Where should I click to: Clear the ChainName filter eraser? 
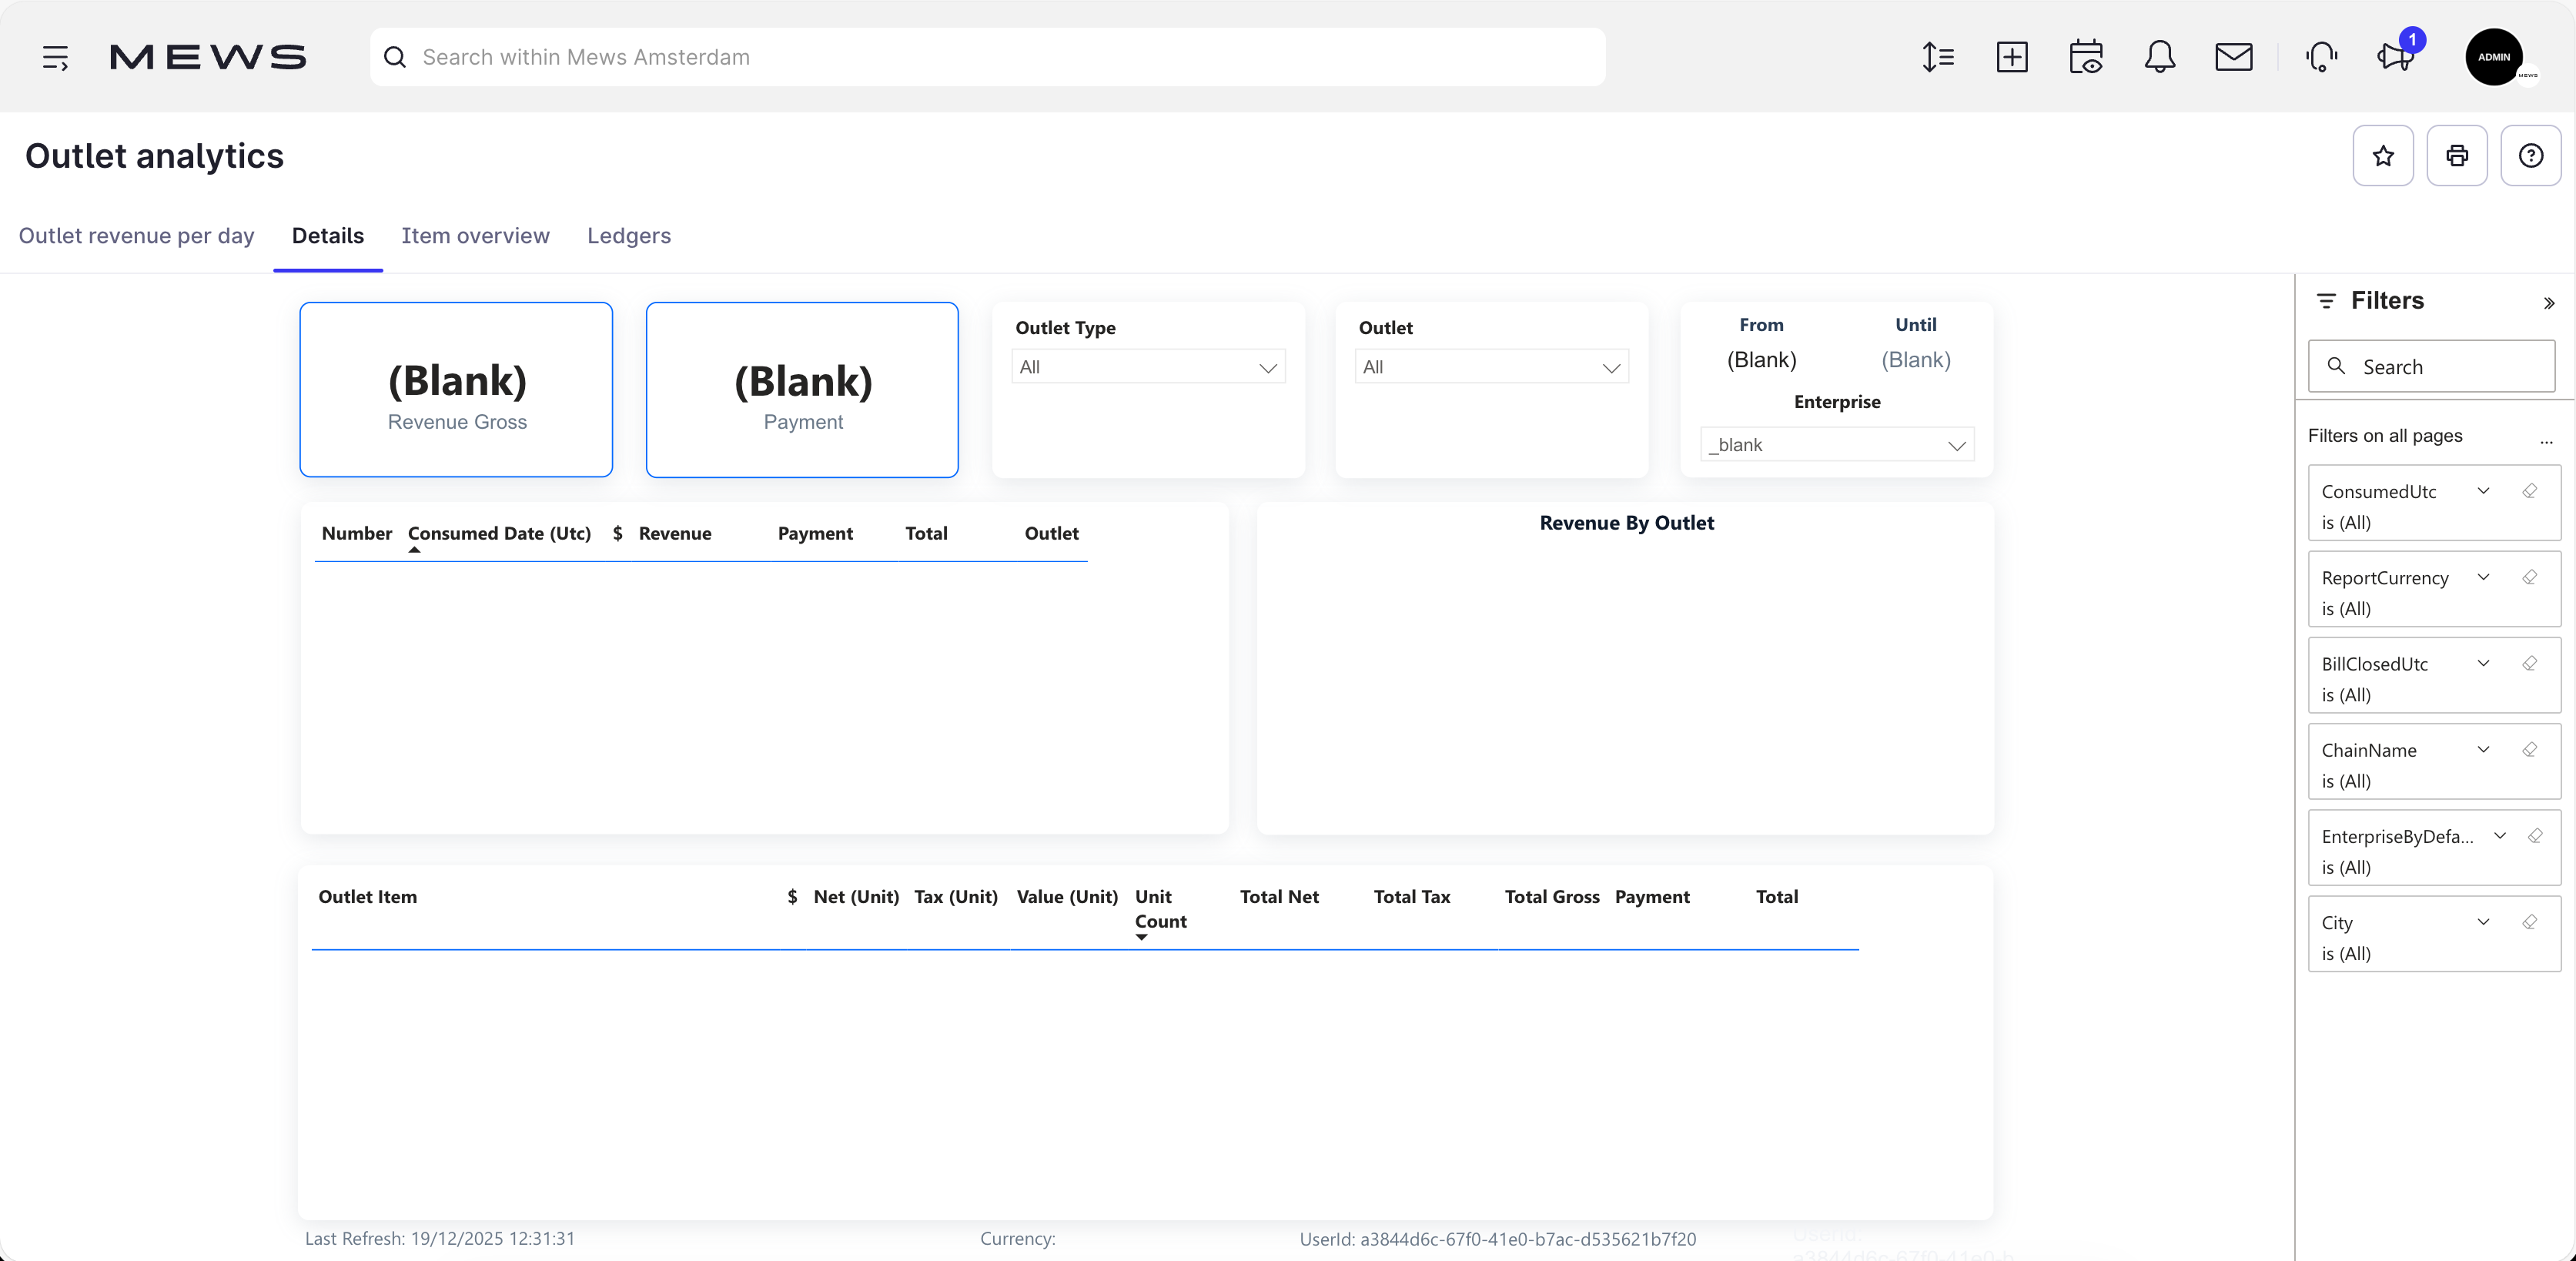pyautogui.click(x=2529, y=749)
